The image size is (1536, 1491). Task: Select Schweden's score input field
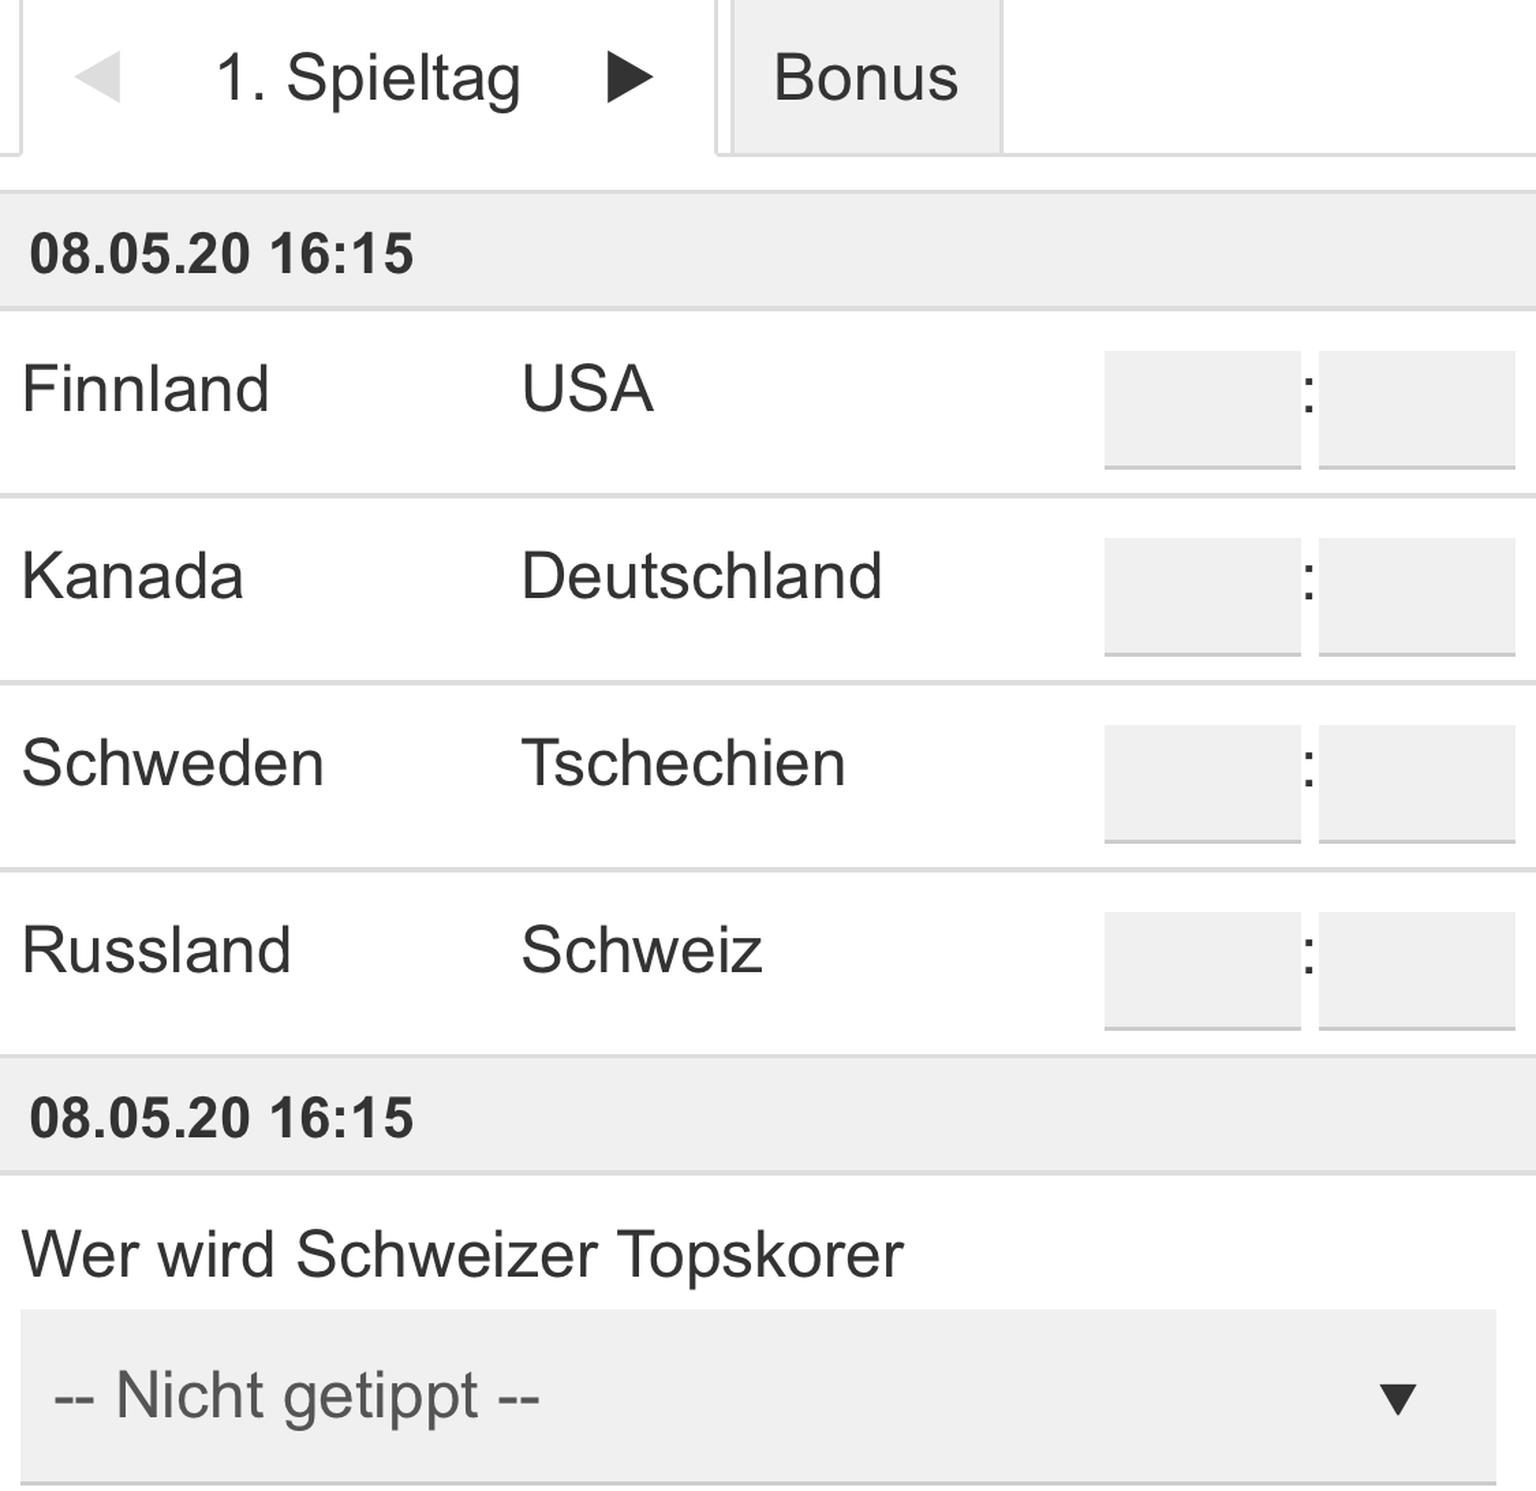click(1202, 783)
